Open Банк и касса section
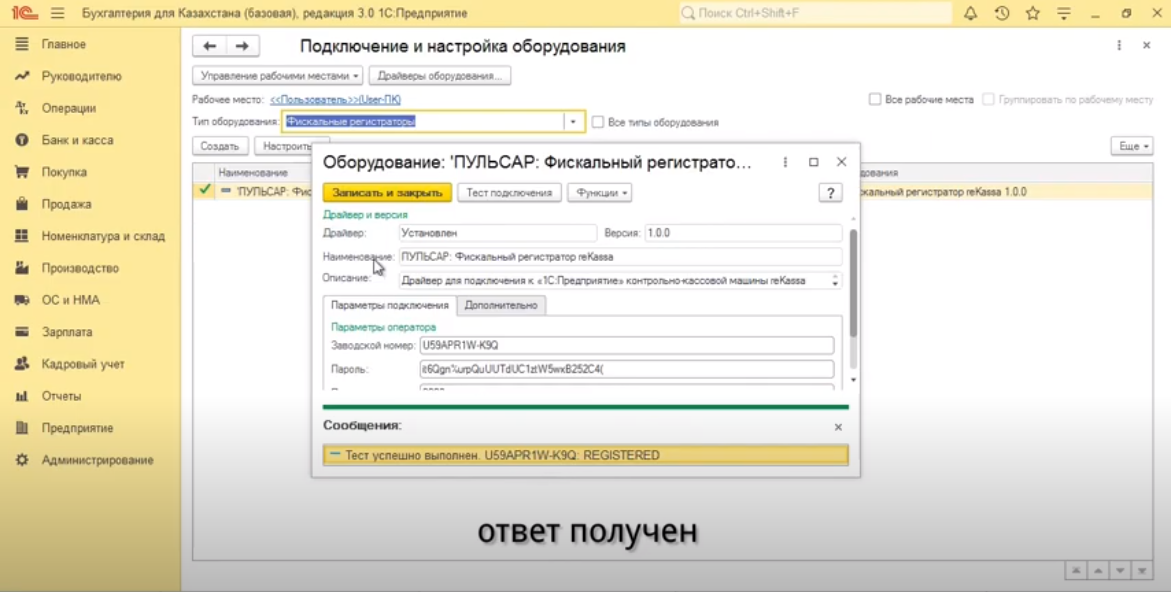Screen dimensions: 1171x592 pos(77,140)
